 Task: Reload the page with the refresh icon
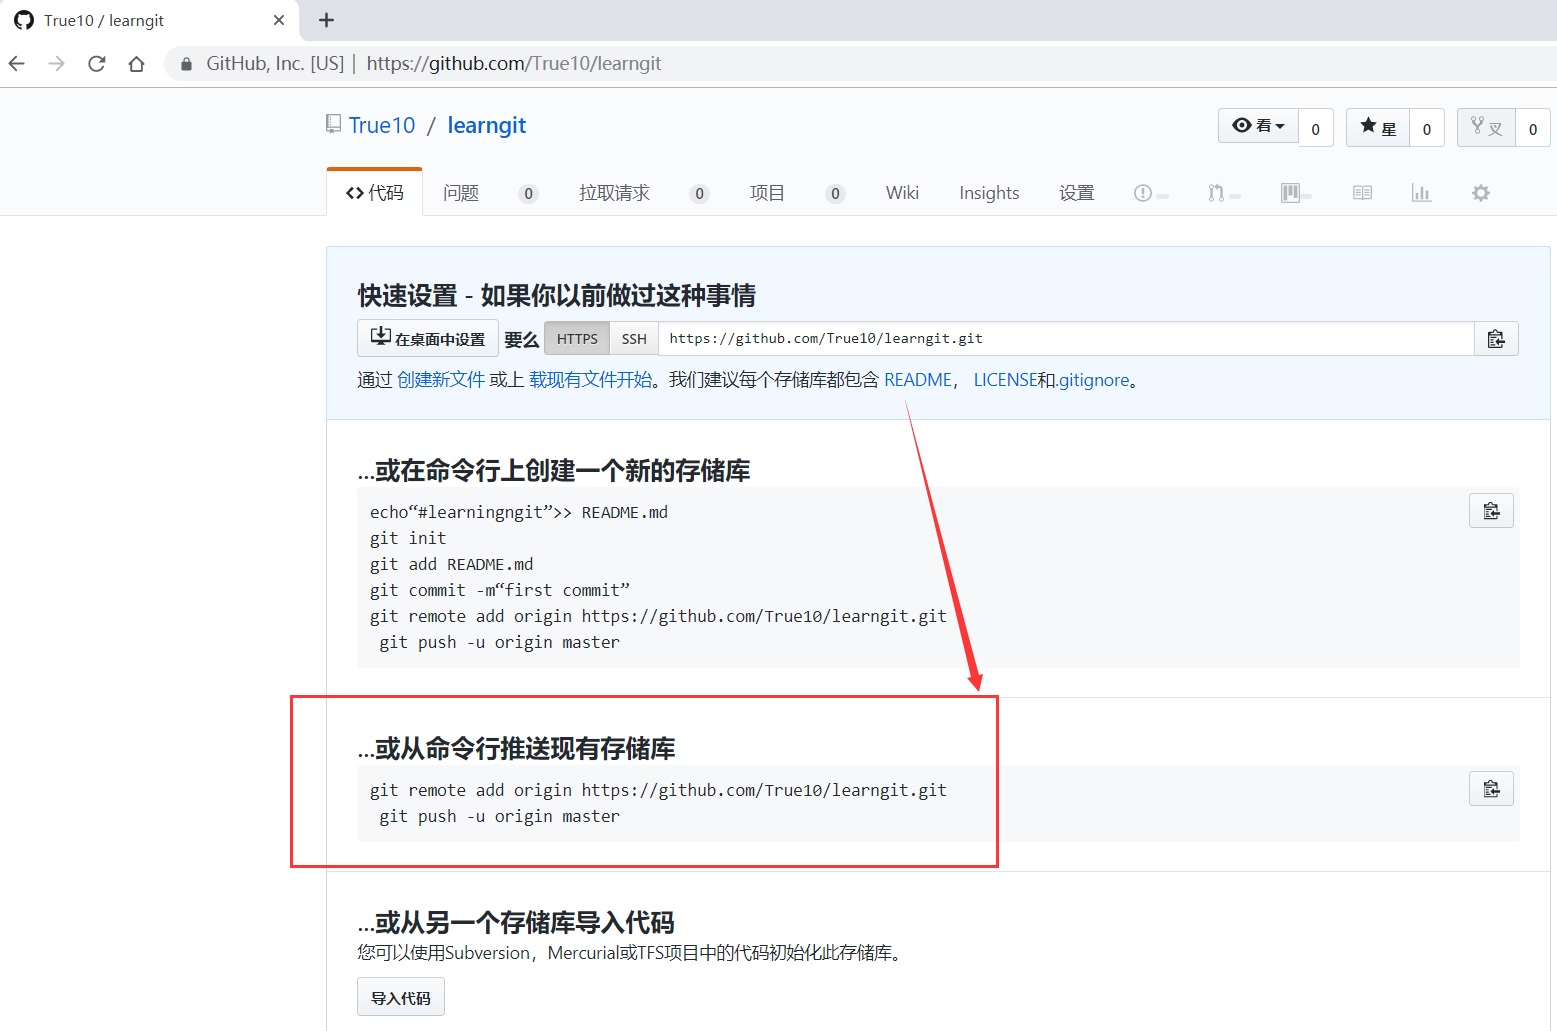(97, 64)
